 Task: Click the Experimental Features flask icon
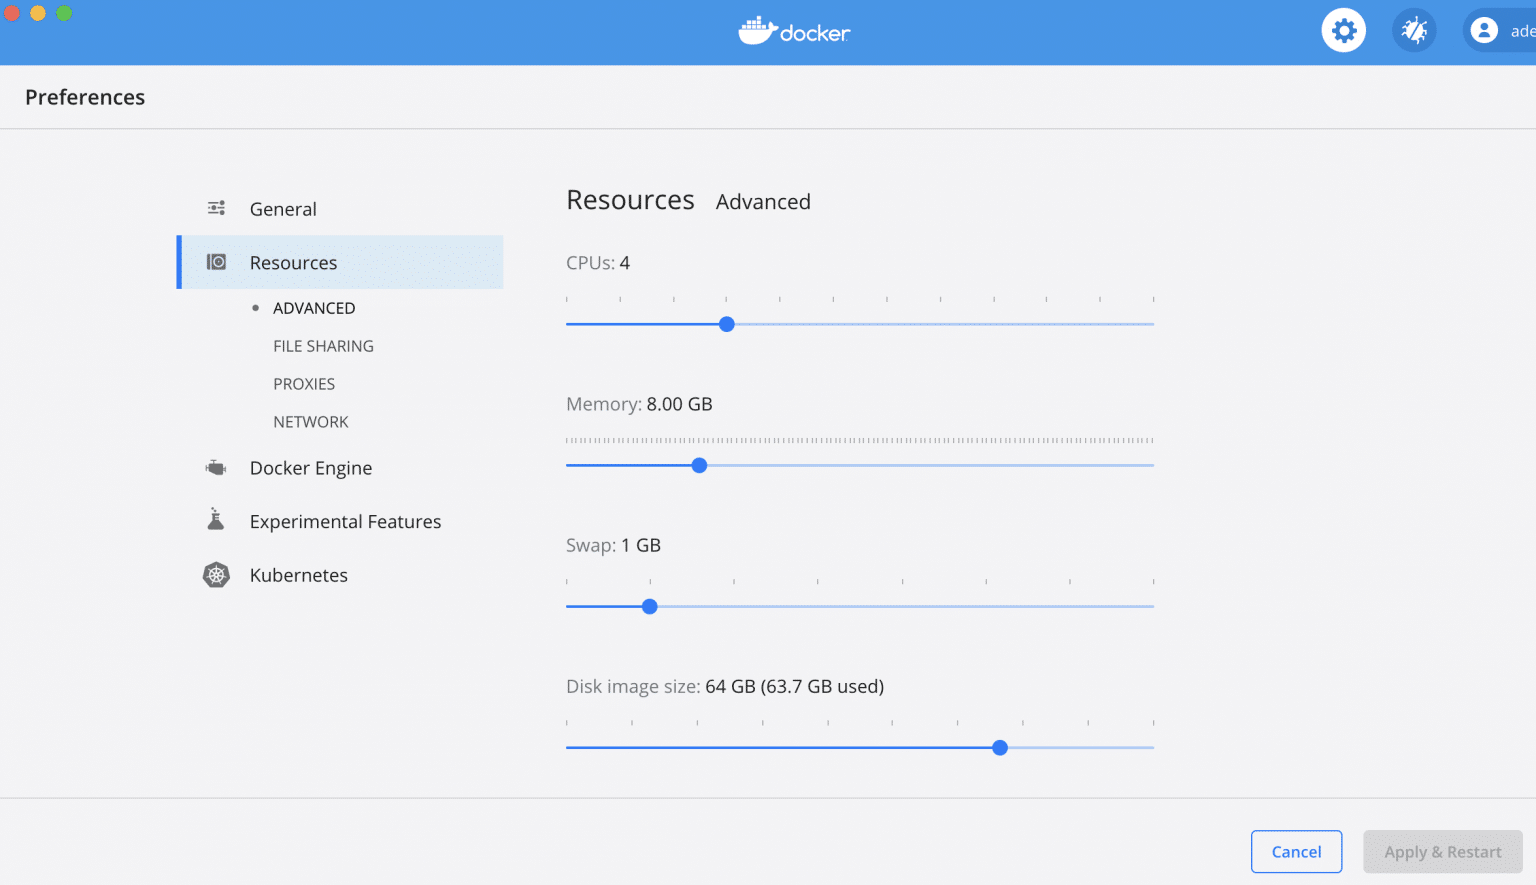tap(215, 519)
